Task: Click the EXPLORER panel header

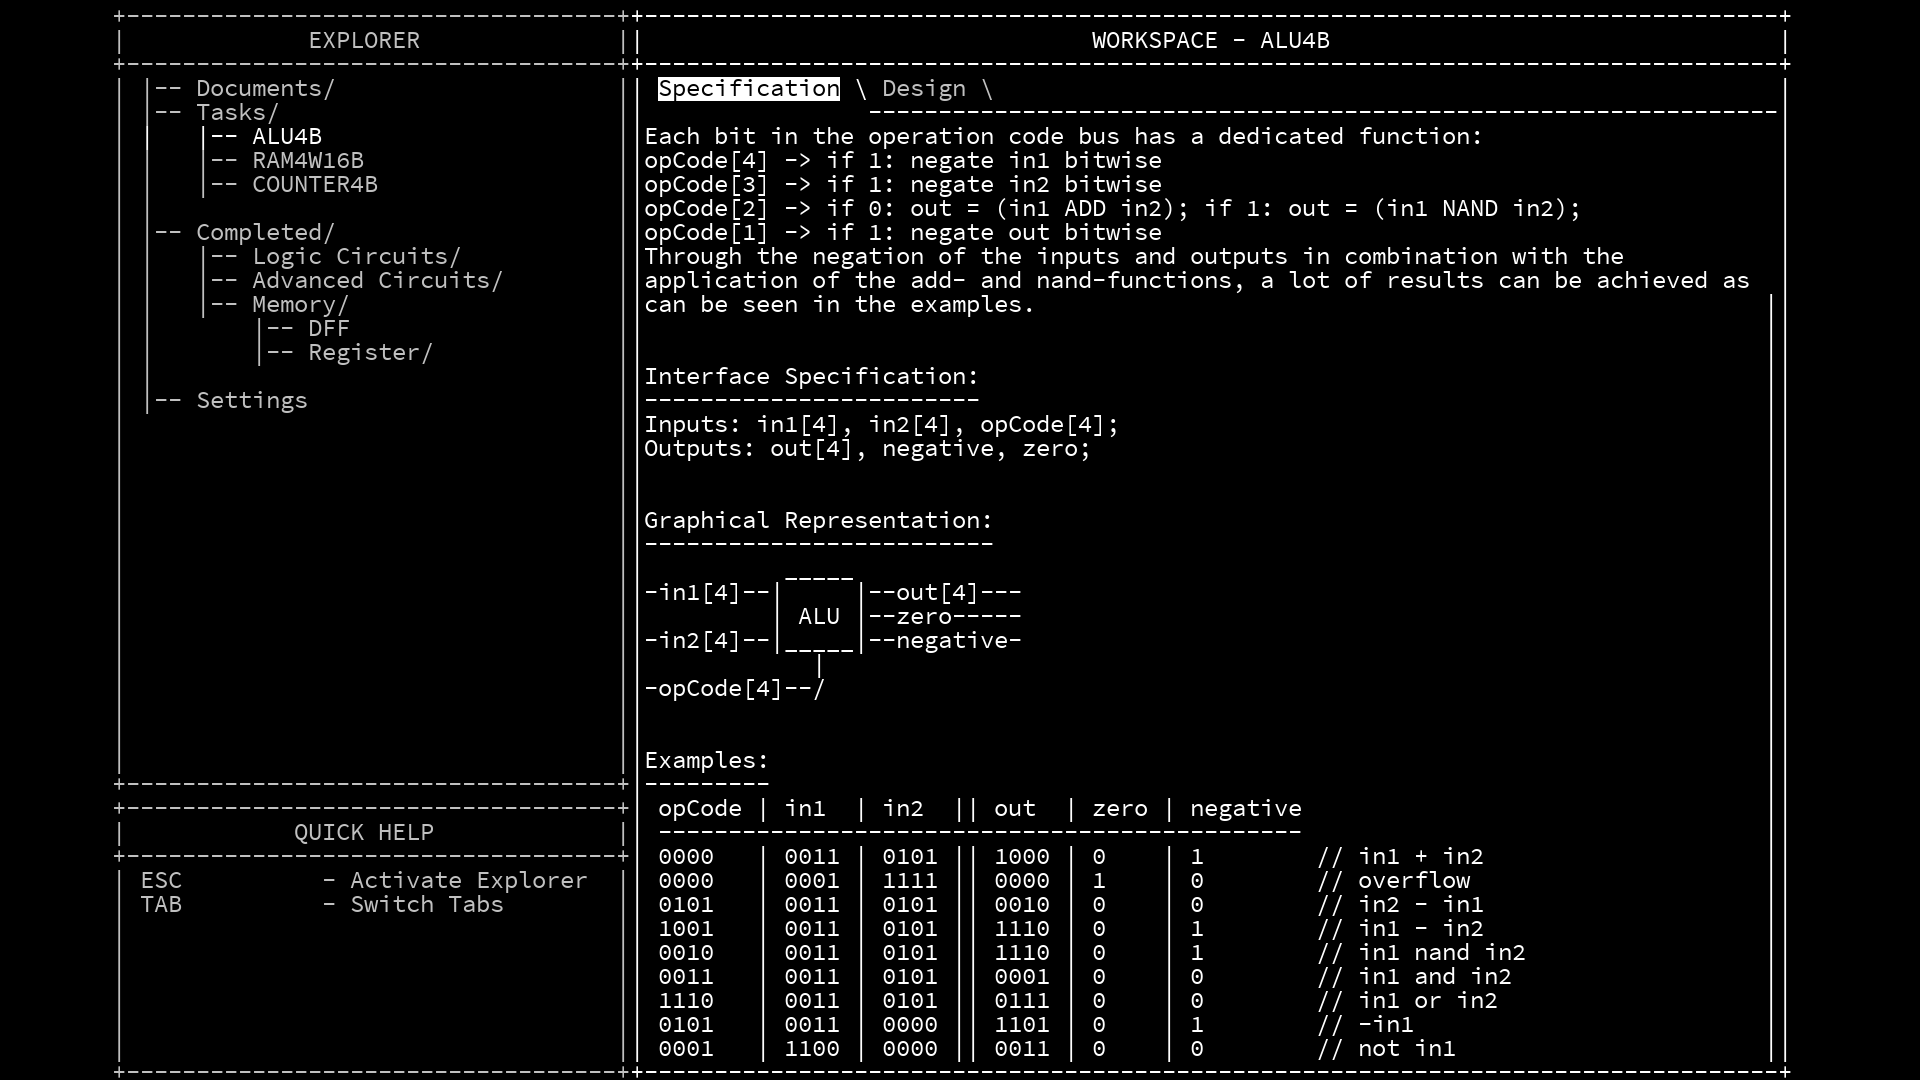Action: [364, 40]
